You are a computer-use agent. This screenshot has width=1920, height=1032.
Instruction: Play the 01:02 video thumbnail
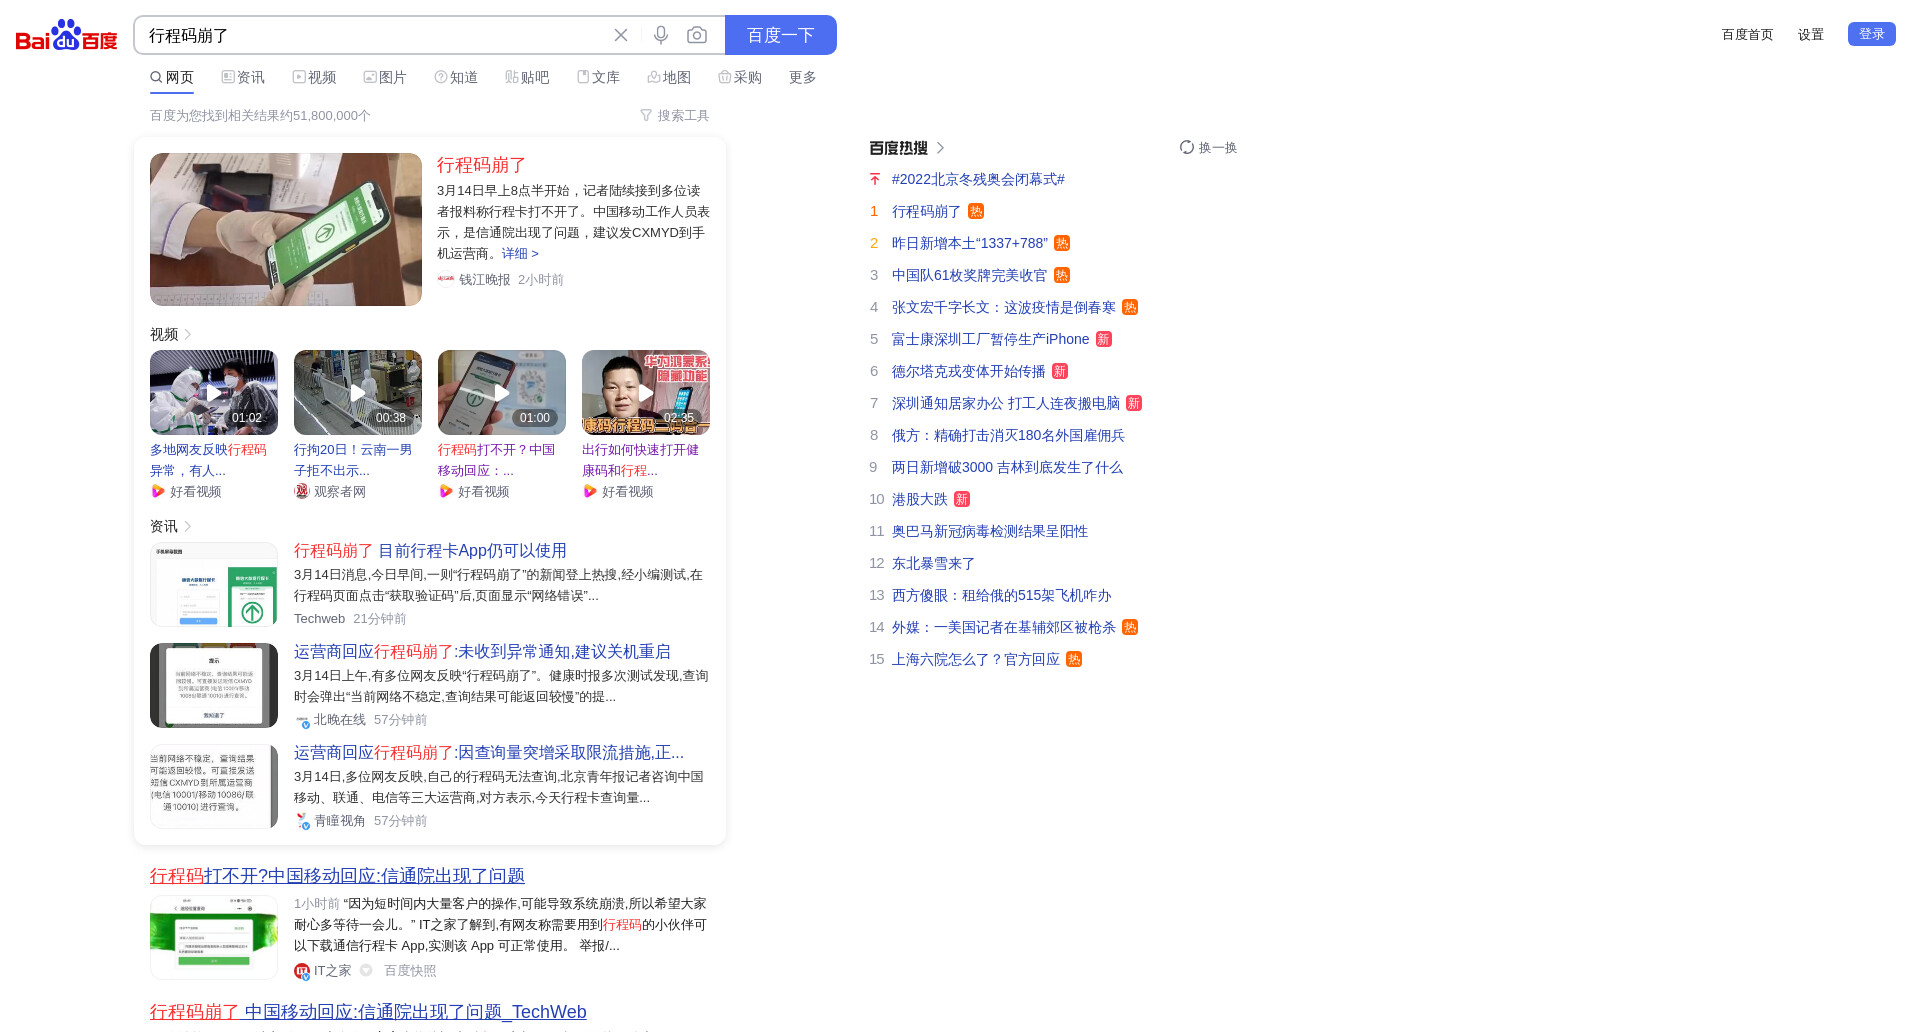tap(214, 392)
